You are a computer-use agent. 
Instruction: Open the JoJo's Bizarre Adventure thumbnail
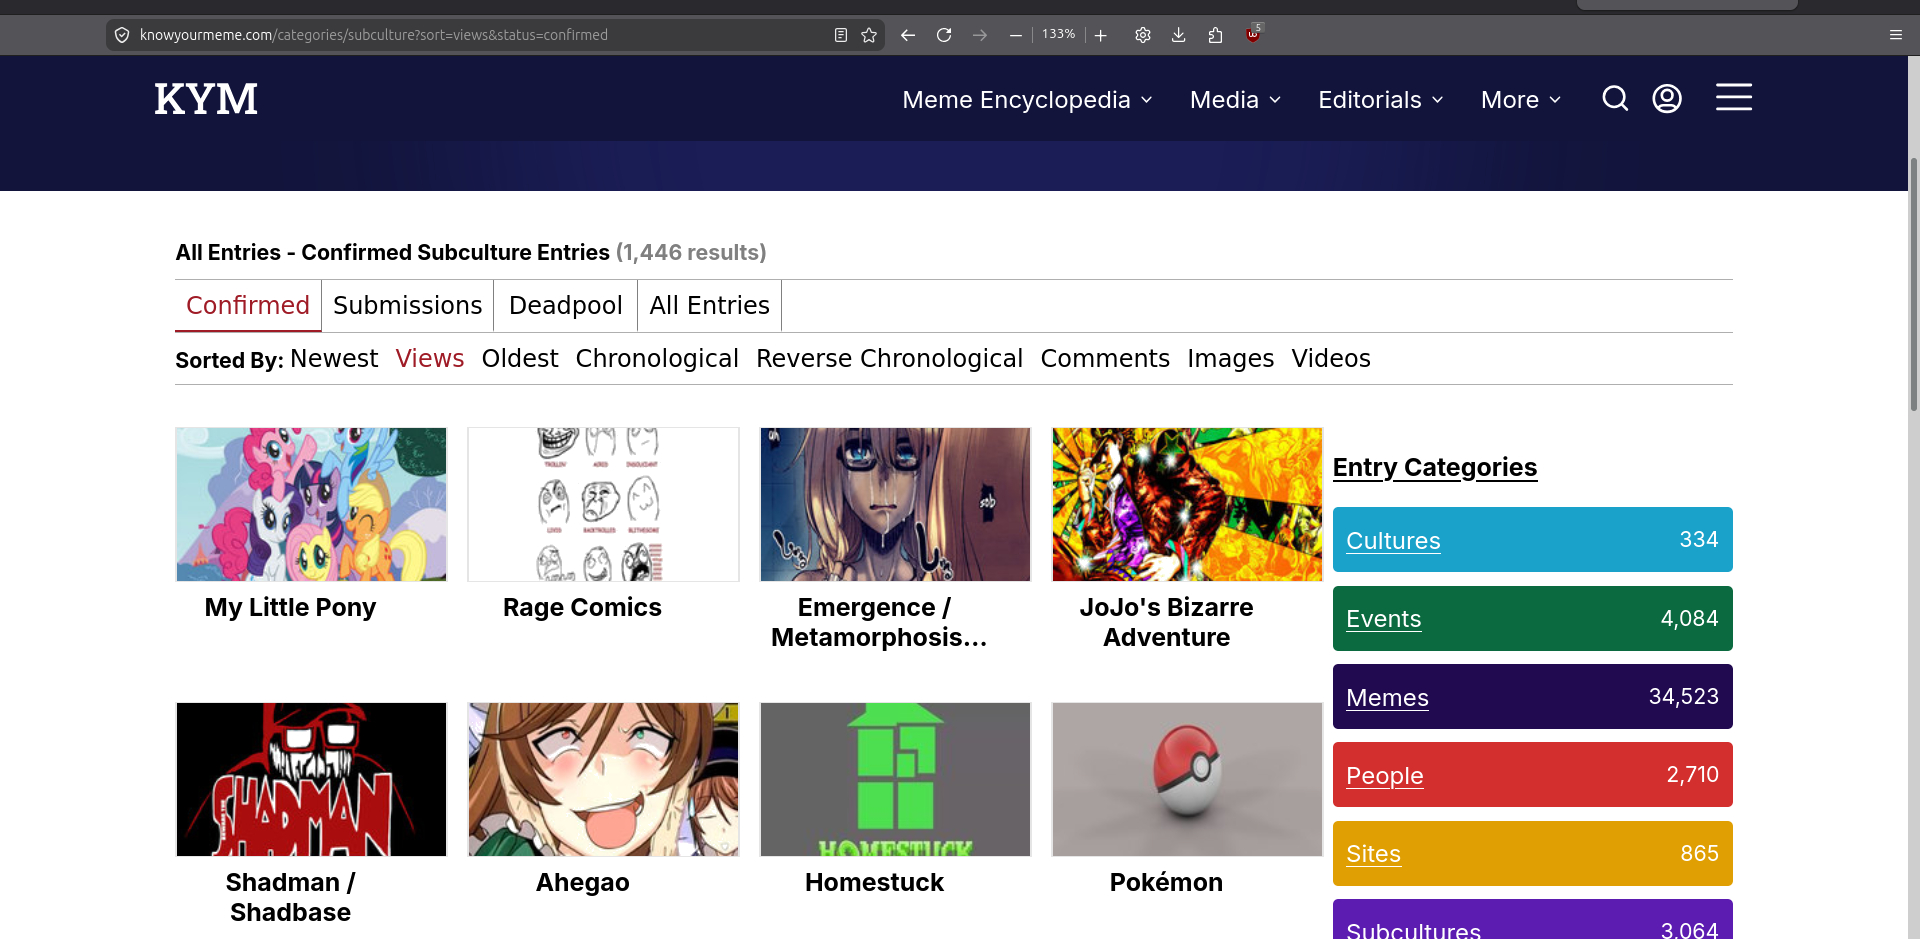pos(1187,505)
